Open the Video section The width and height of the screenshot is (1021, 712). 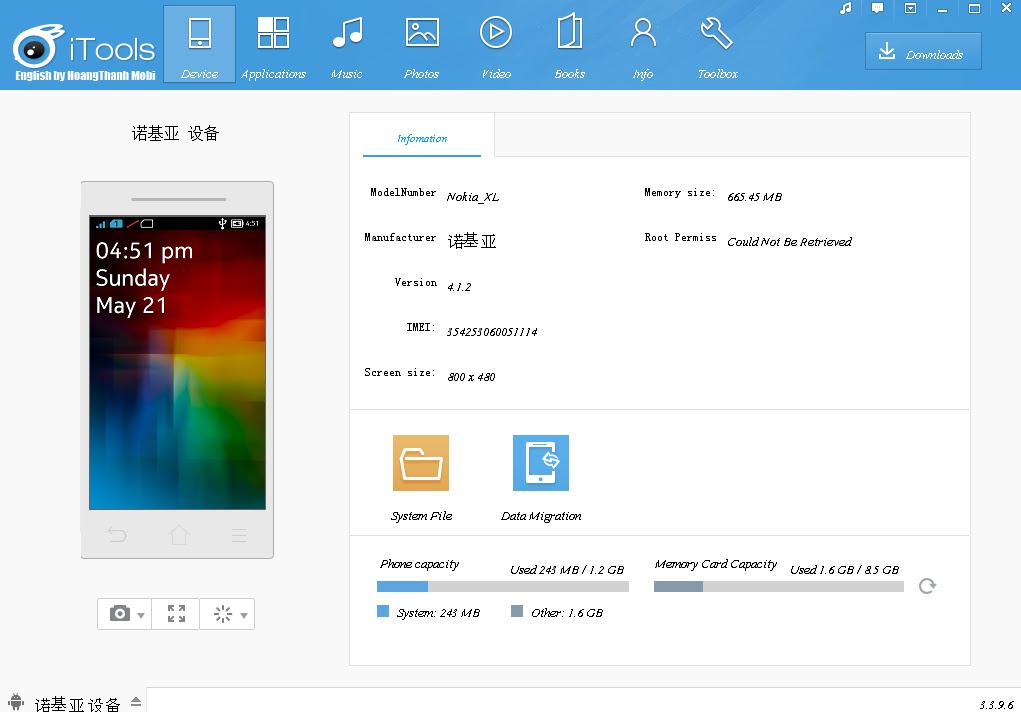(x=496, y=44)
